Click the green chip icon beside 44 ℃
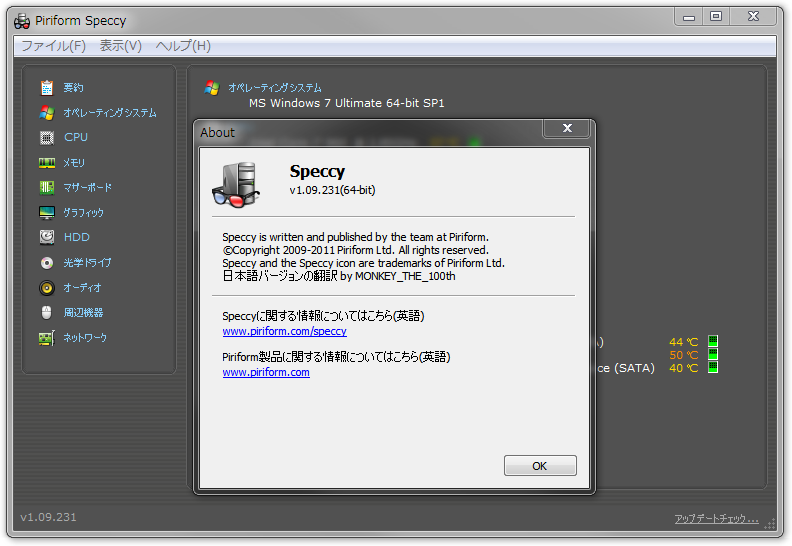Screen dimensions: 792x546 (x=713, y=341)
